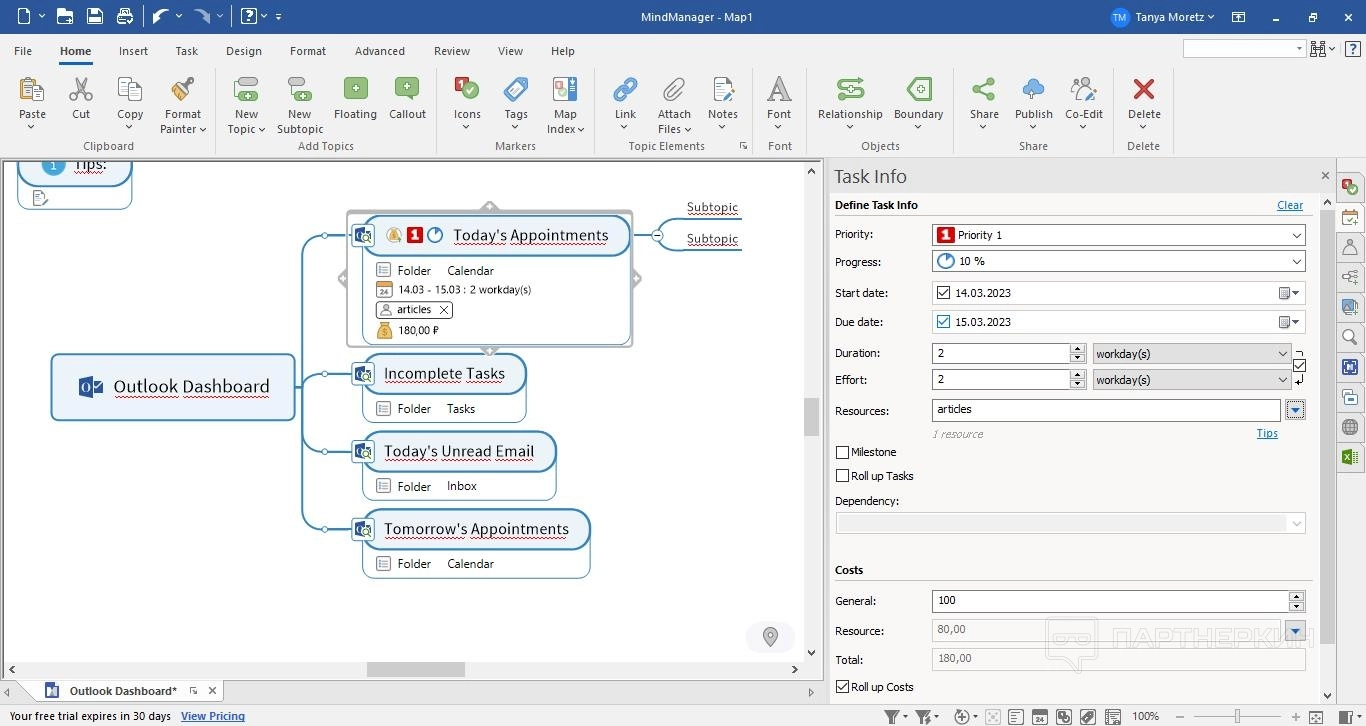Open the View Pricing link
This screenshot has width=1366, height=726.
[x=212, y=716]
